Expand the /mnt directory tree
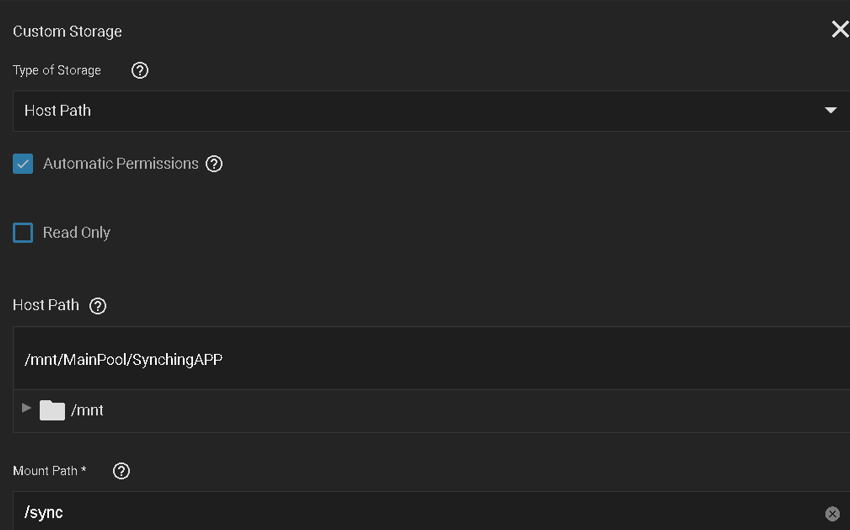The image size is (850, 530). click(26, 408)
